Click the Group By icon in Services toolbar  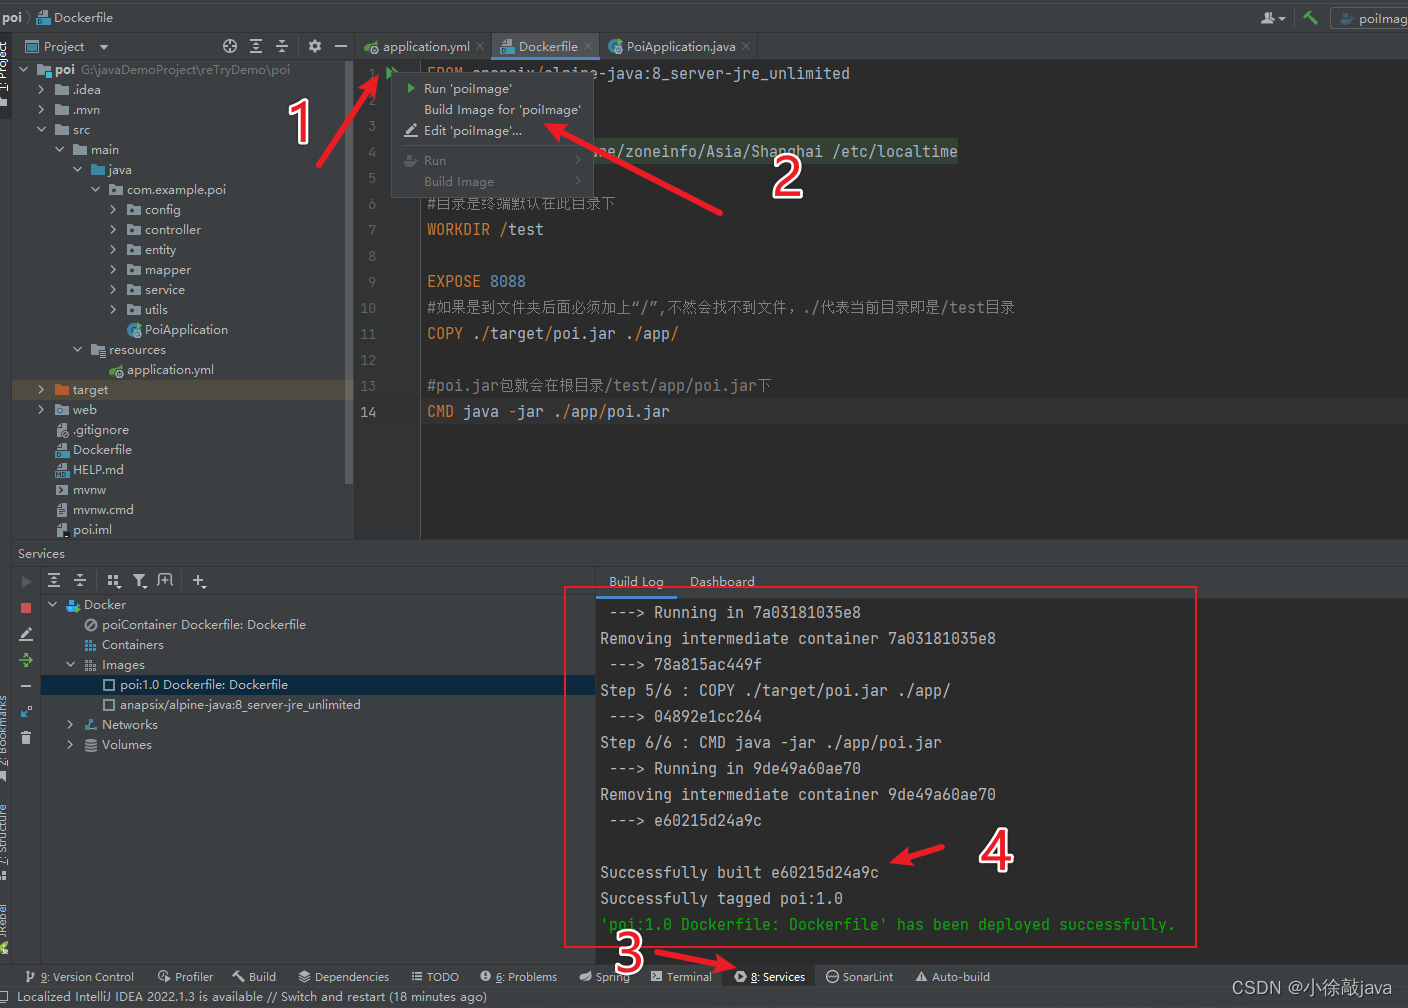pyautogui.click(x=114, y=581)
